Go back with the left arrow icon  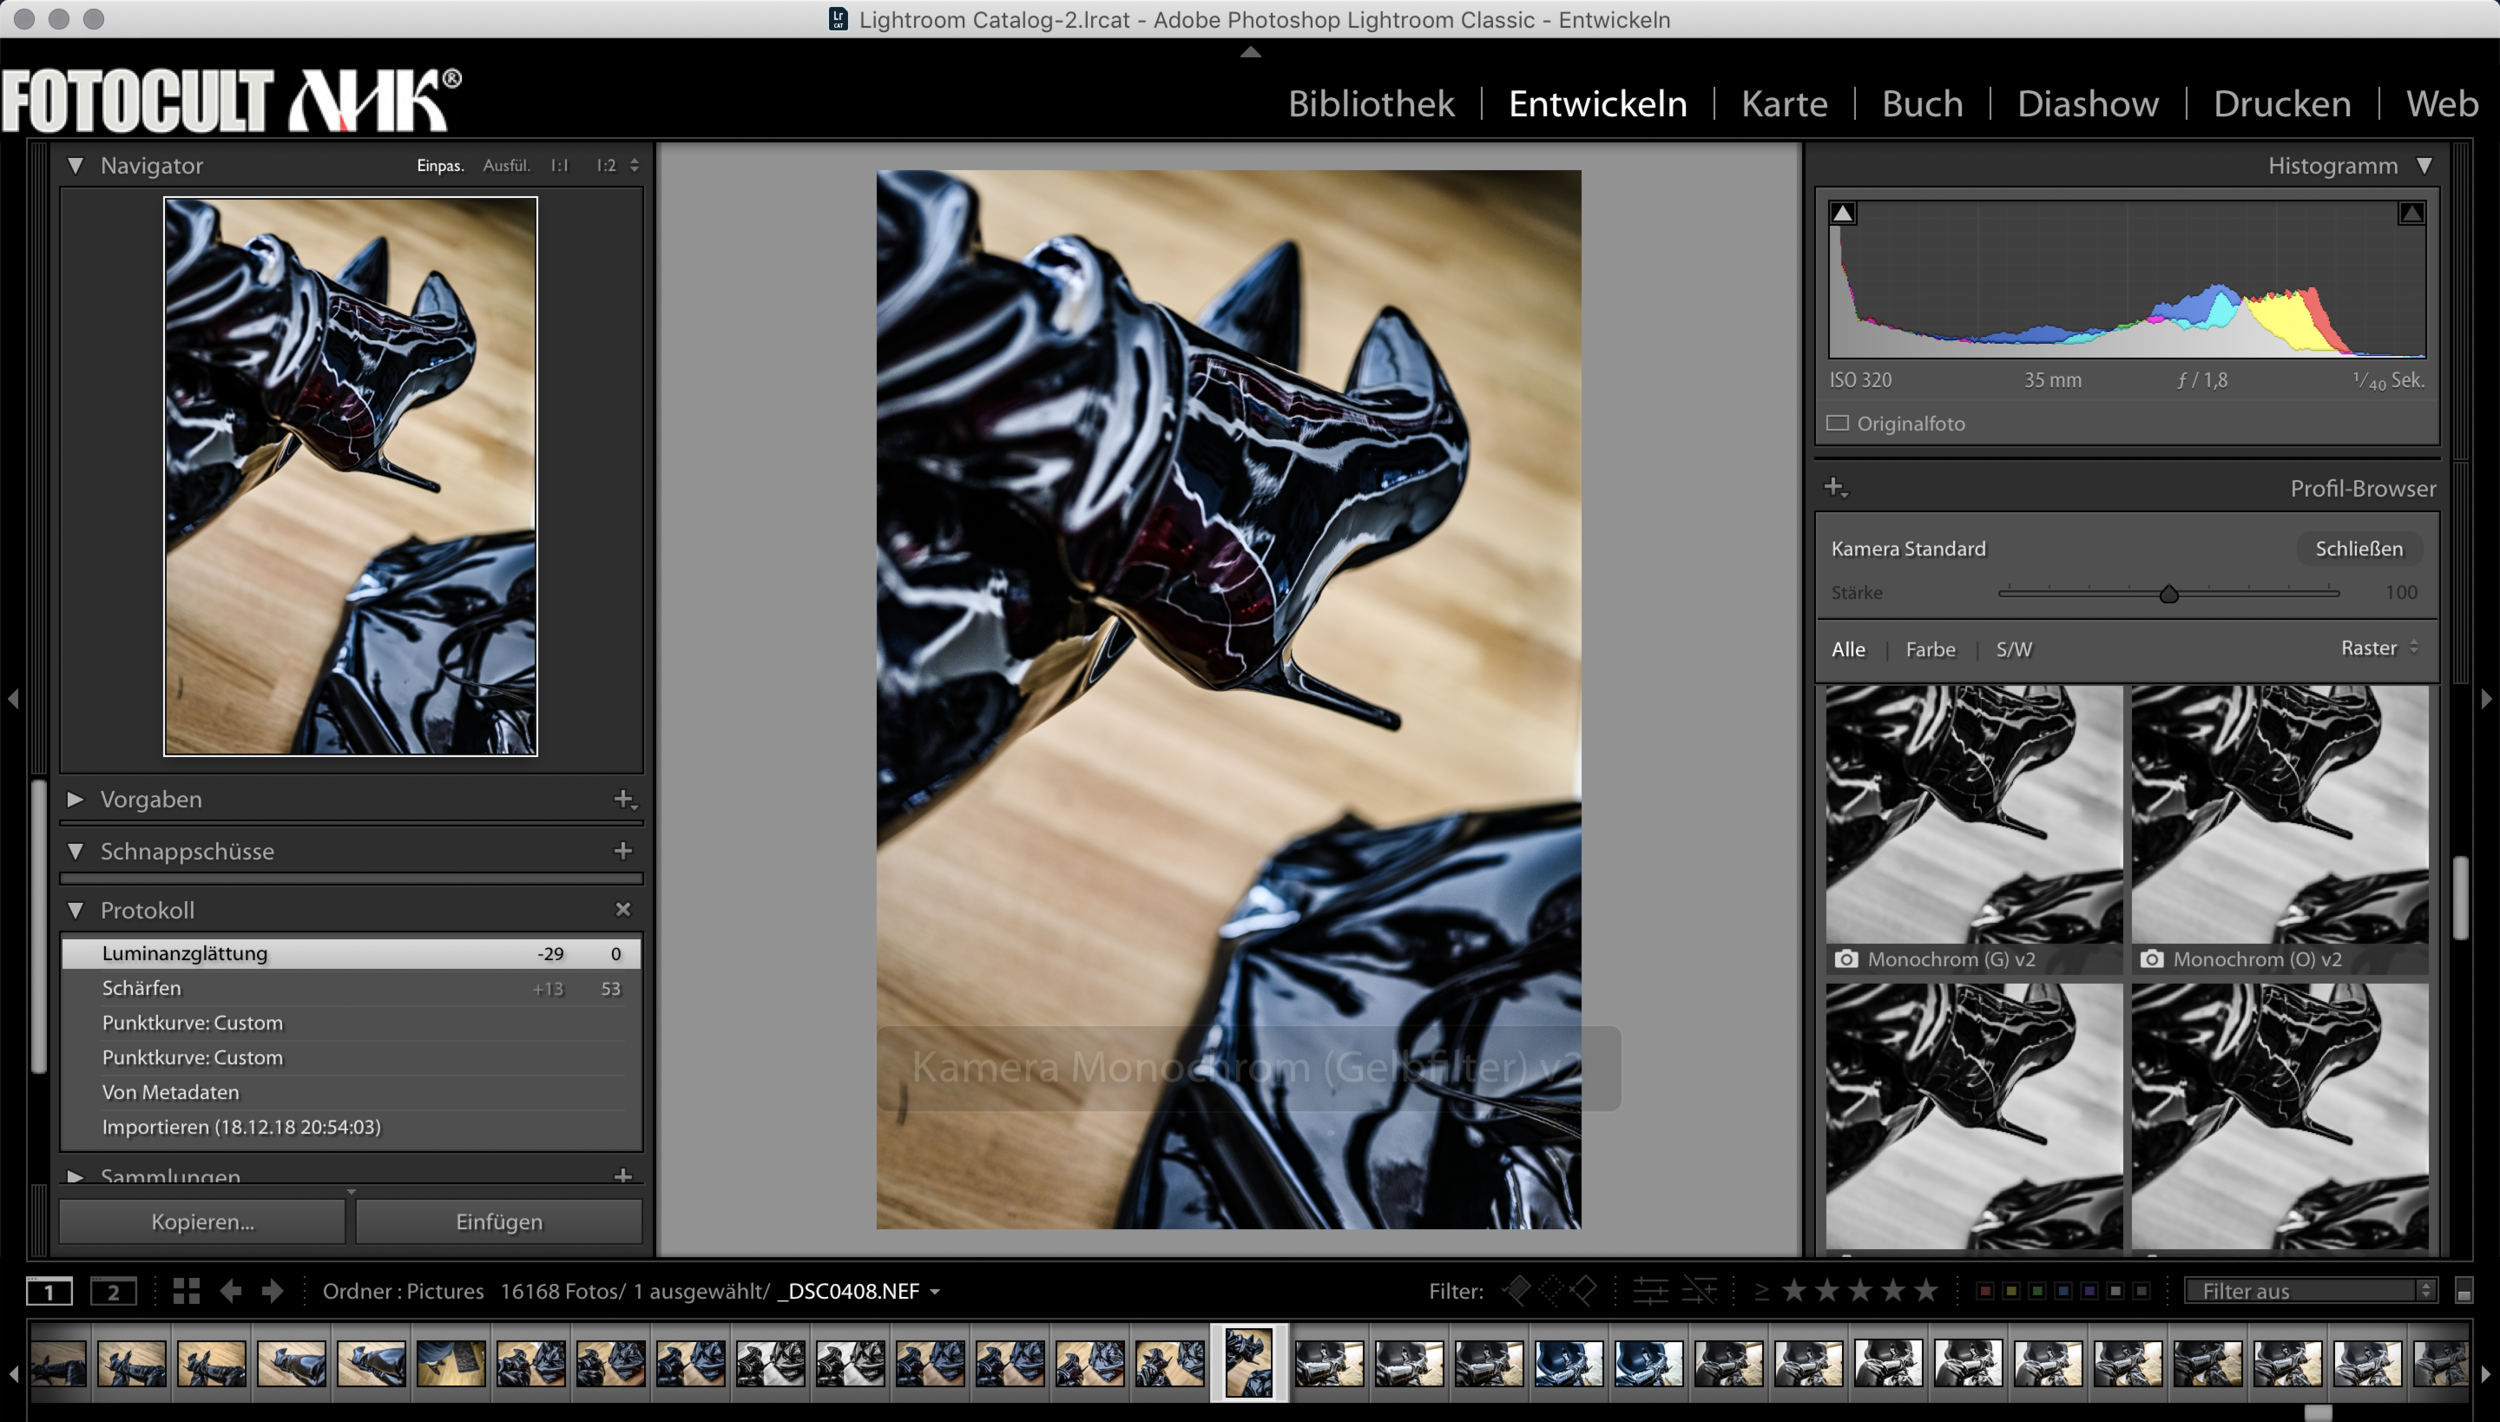231,1291
